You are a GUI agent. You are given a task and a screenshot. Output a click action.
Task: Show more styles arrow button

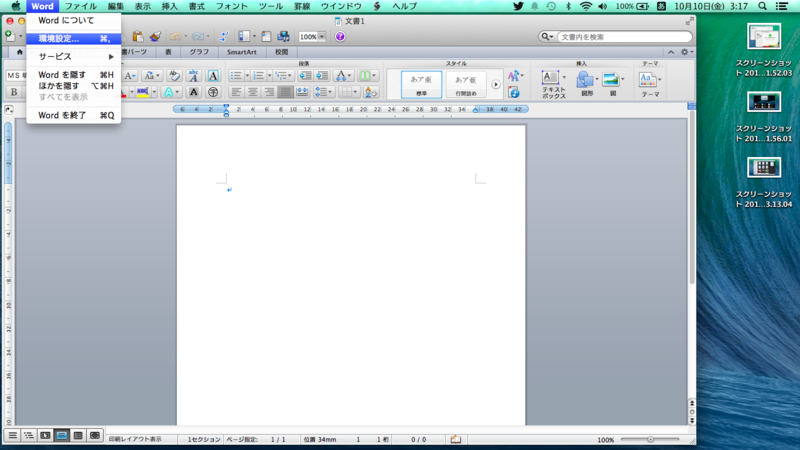[496, 84]
